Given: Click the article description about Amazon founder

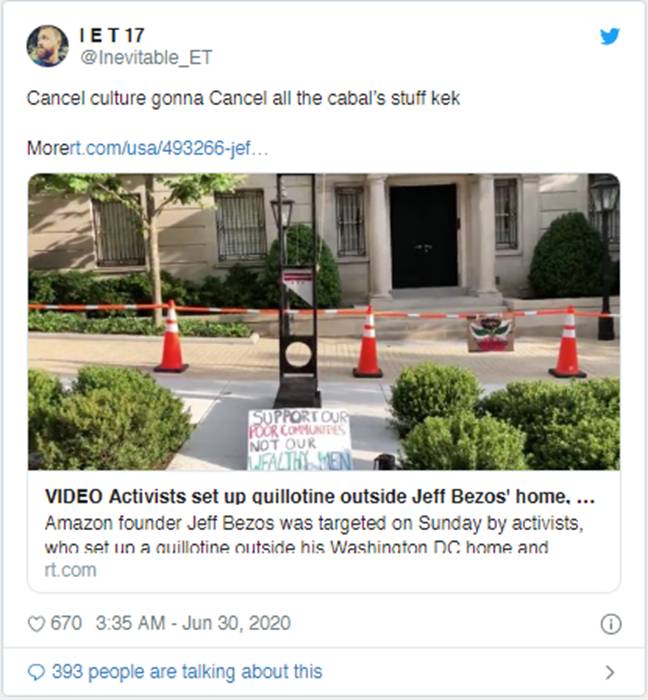Looking at the screenshot, I should [x=314, y=535].
